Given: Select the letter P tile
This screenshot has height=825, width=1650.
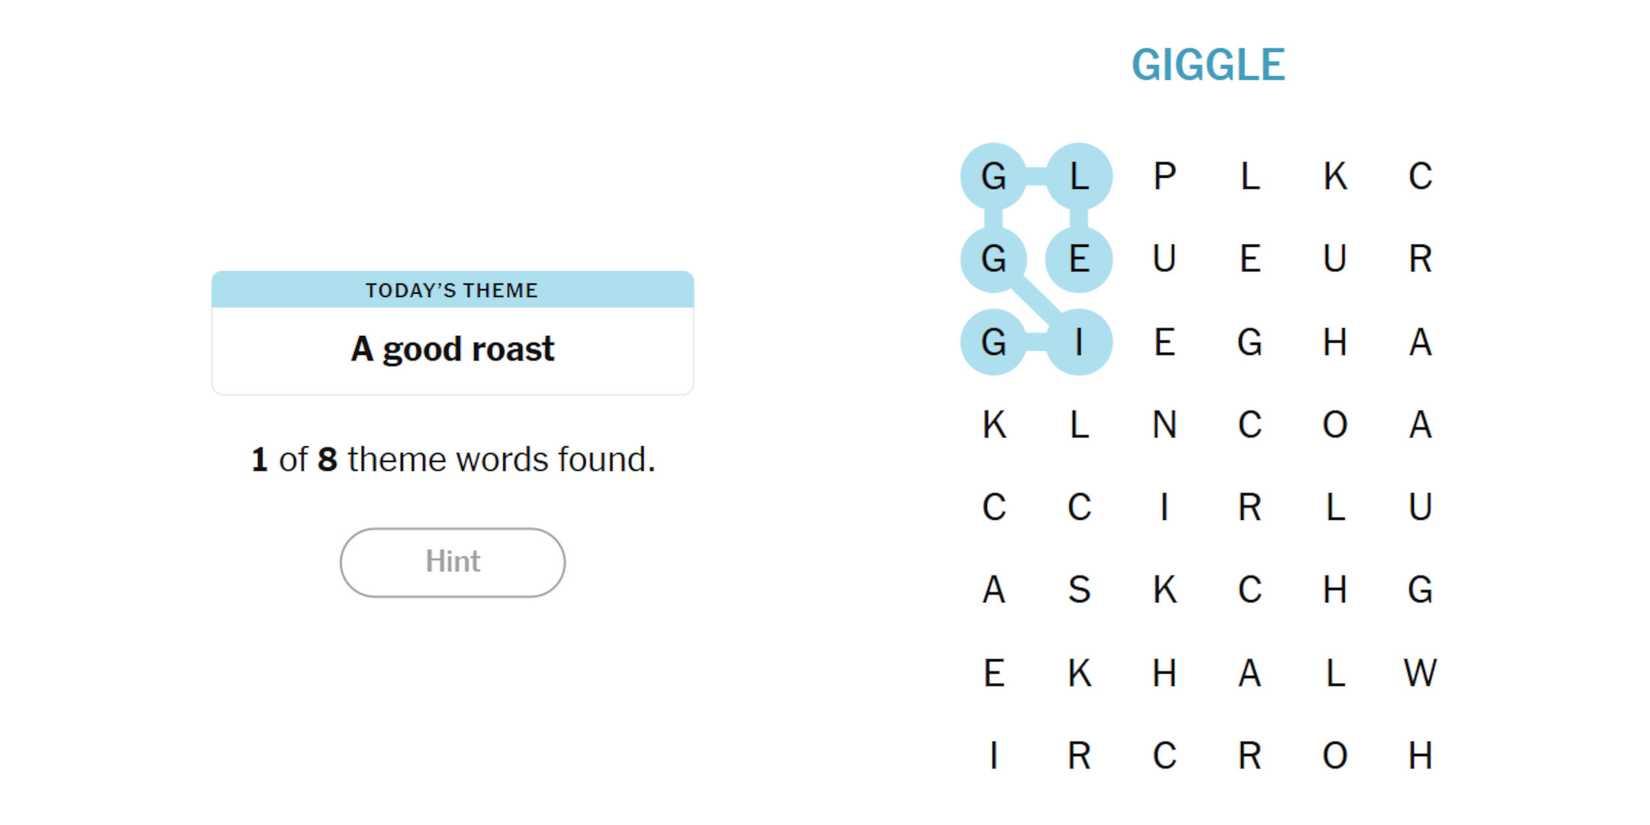Looking at the screenshot, I should click(1164, 176).
